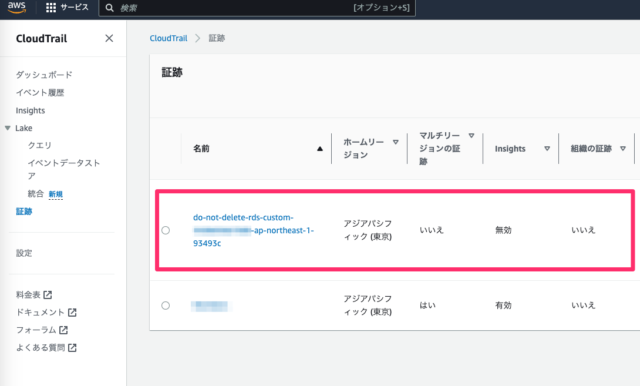Click the external-link icon beside ドキュメント
Image resolution: width=640 pixels, height=386 pixels.
pyautogui.click(x=72, y=312)
